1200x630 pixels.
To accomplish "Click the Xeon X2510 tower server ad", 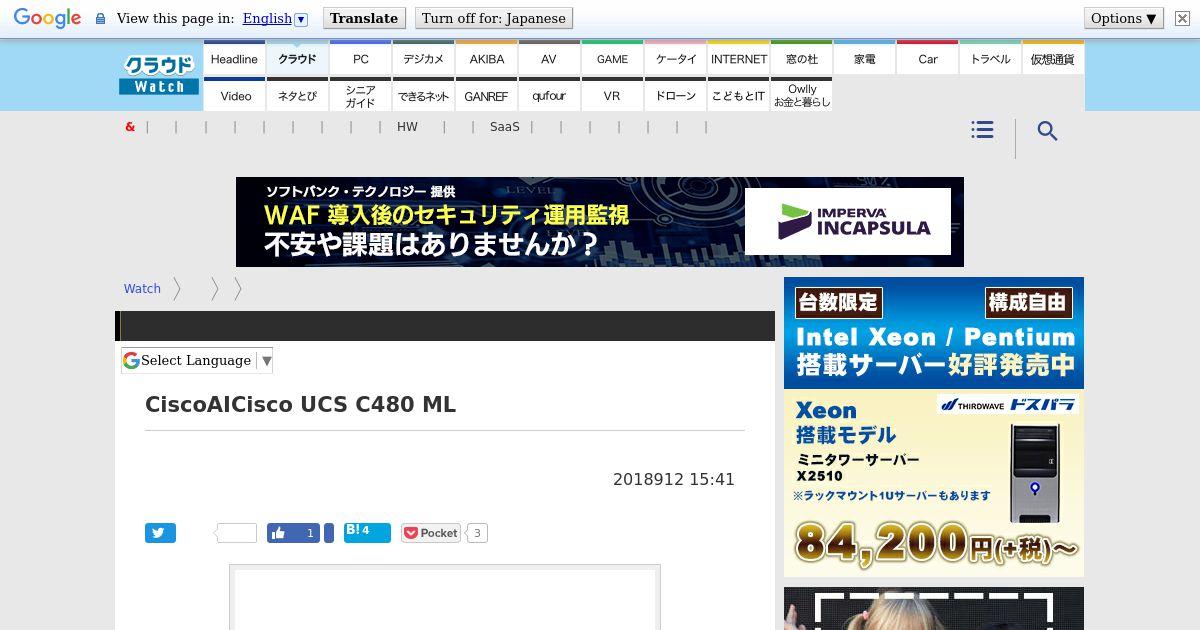I will click(934, 483).
